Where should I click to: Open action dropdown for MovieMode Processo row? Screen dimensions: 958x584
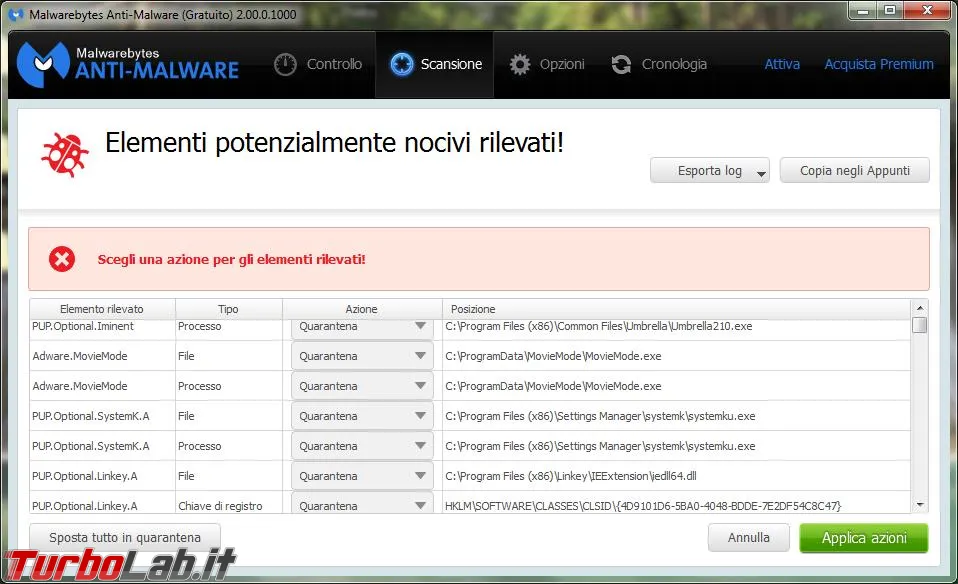coord(362,385)
